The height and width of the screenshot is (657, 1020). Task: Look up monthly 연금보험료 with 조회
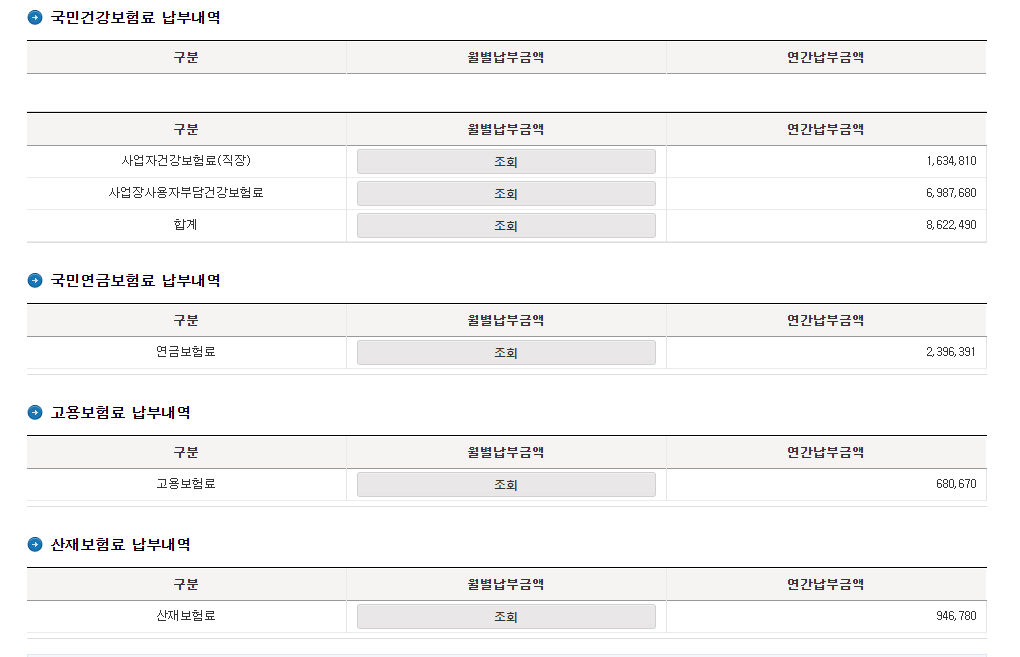pos(506,353)
